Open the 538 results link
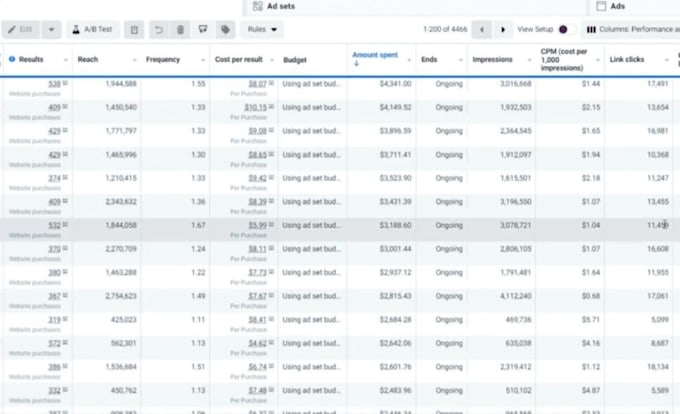 point(54,84)
